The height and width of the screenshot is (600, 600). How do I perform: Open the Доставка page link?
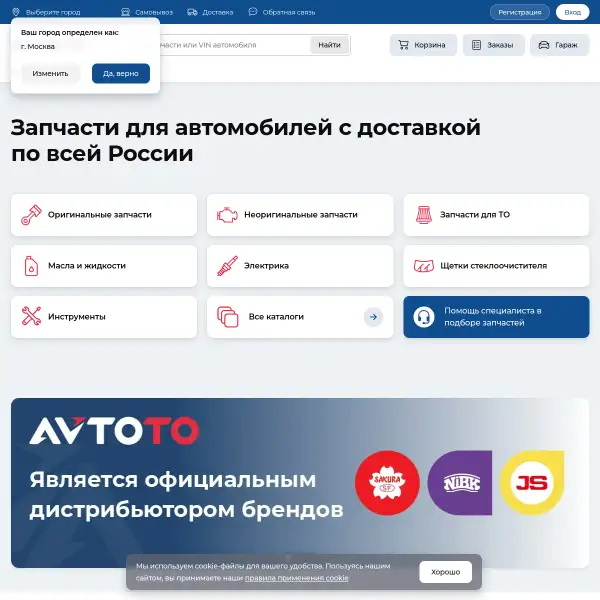click(217, 12)
